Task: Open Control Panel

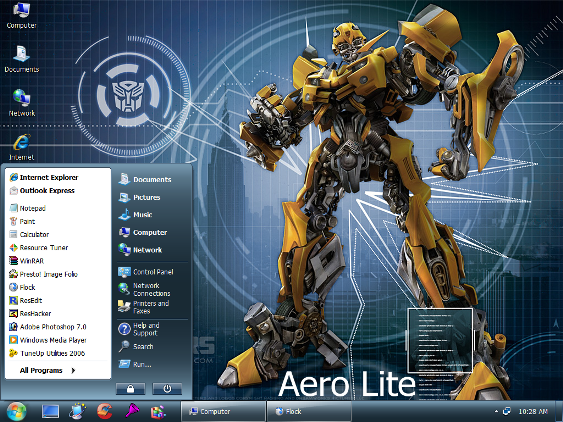Action: pos(146,272)
